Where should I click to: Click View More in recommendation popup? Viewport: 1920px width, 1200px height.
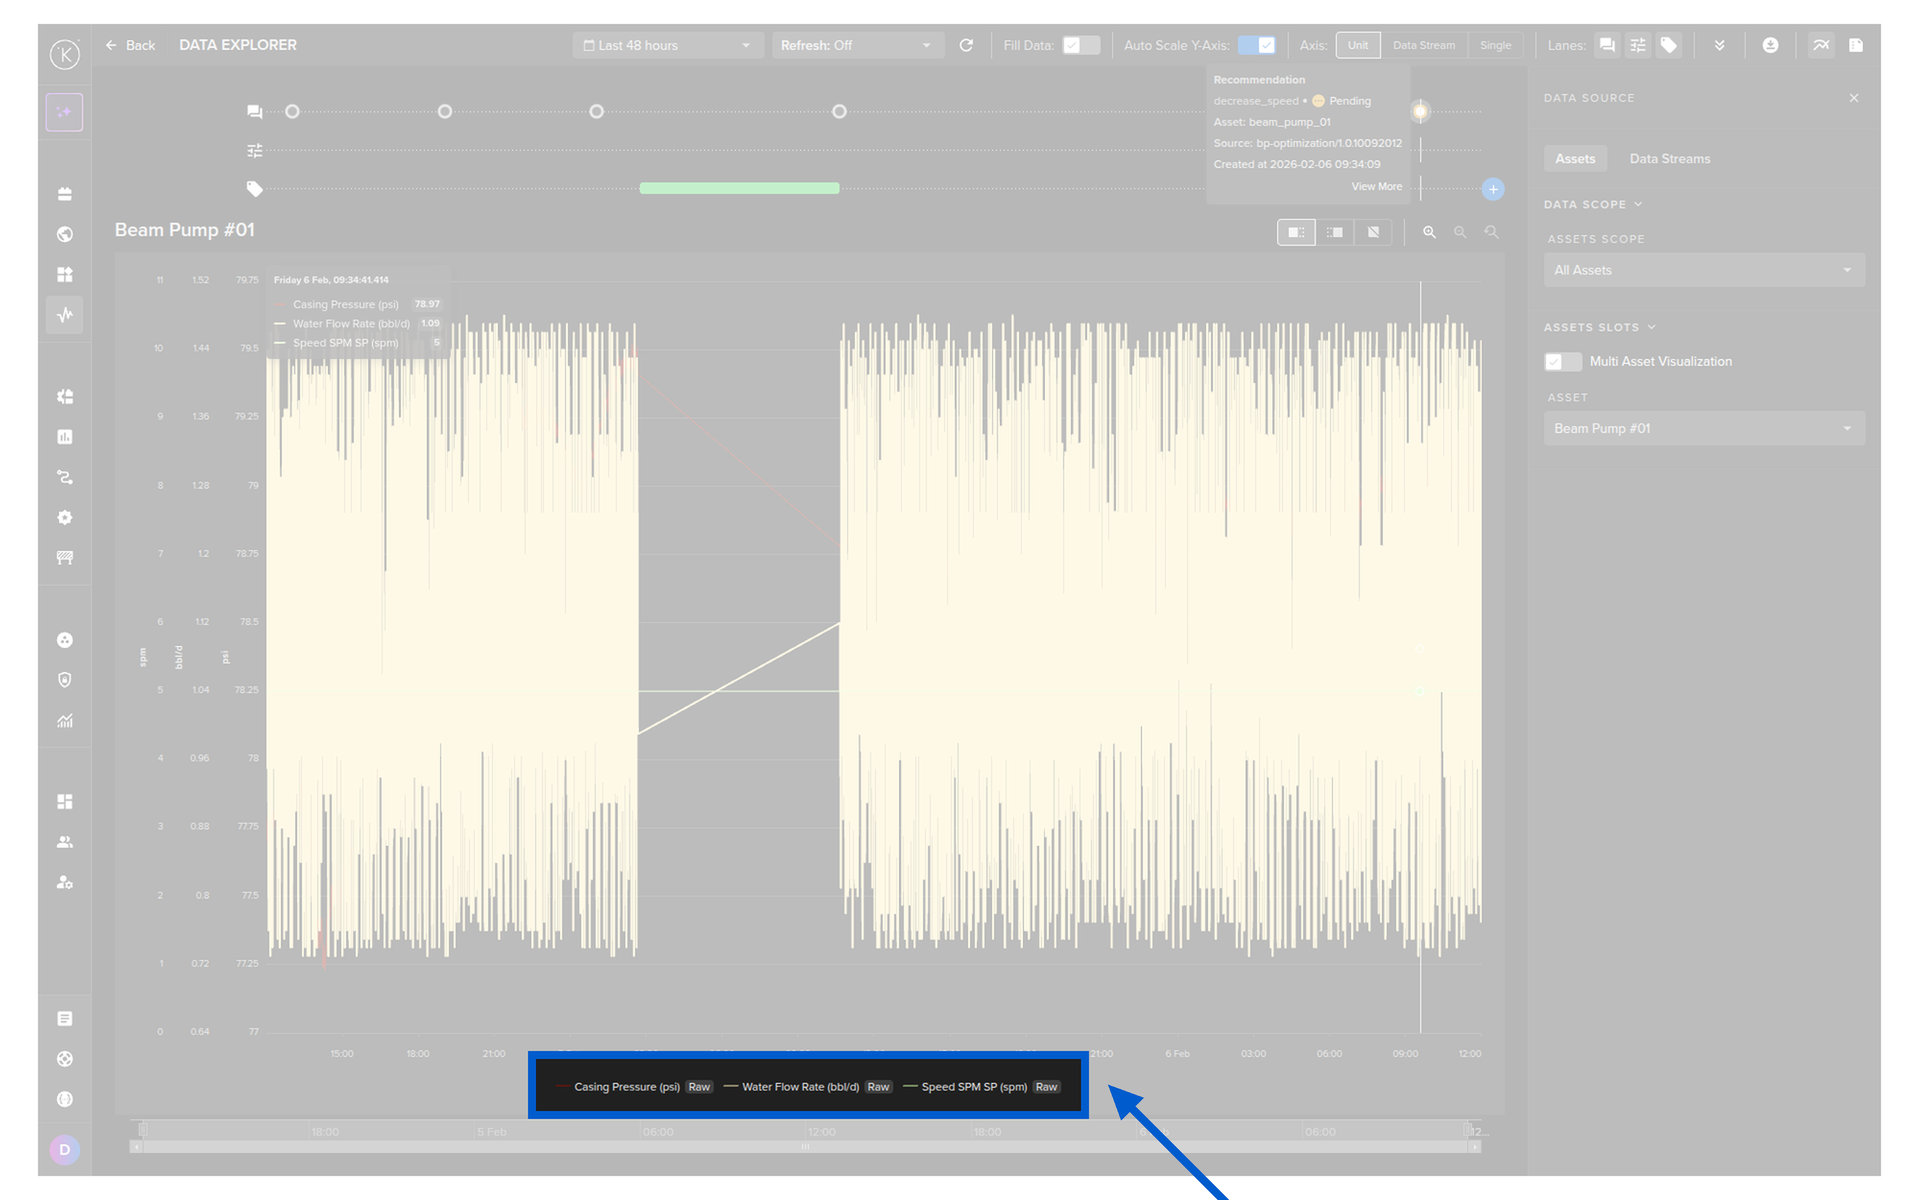point(1376,186)
